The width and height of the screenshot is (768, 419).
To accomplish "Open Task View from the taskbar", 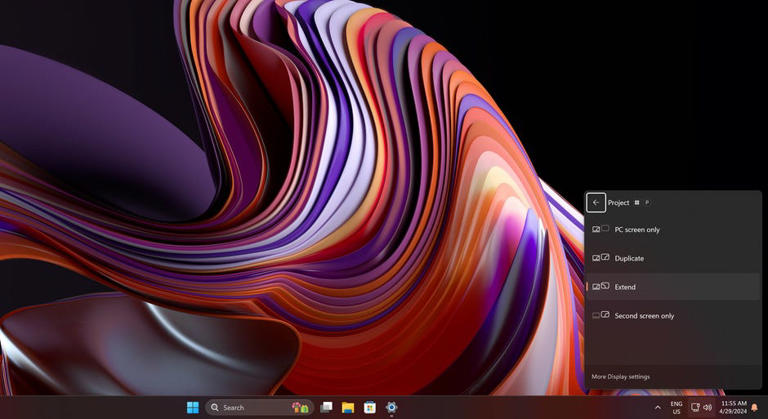I will point(326,407).
